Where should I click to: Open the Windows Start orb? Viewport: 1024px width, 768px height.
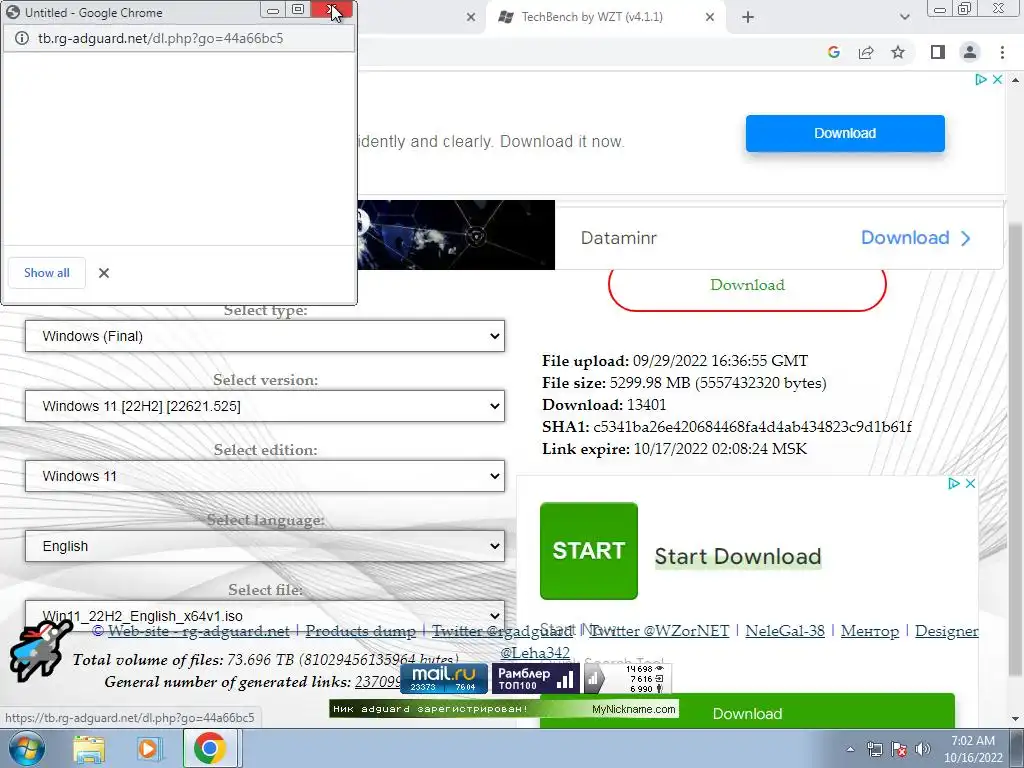[26, 748]
